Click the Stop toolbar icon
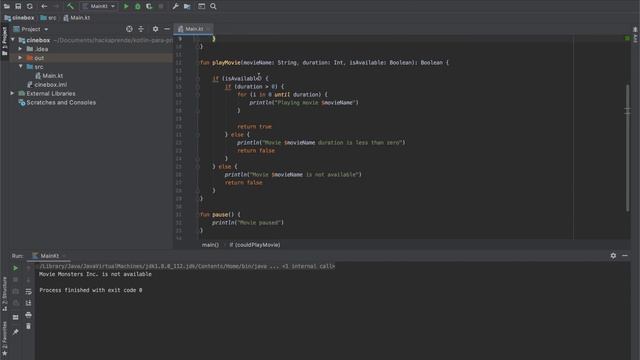Screen dimensions: 640x360 pyautogui.click(x=161, y=6)
